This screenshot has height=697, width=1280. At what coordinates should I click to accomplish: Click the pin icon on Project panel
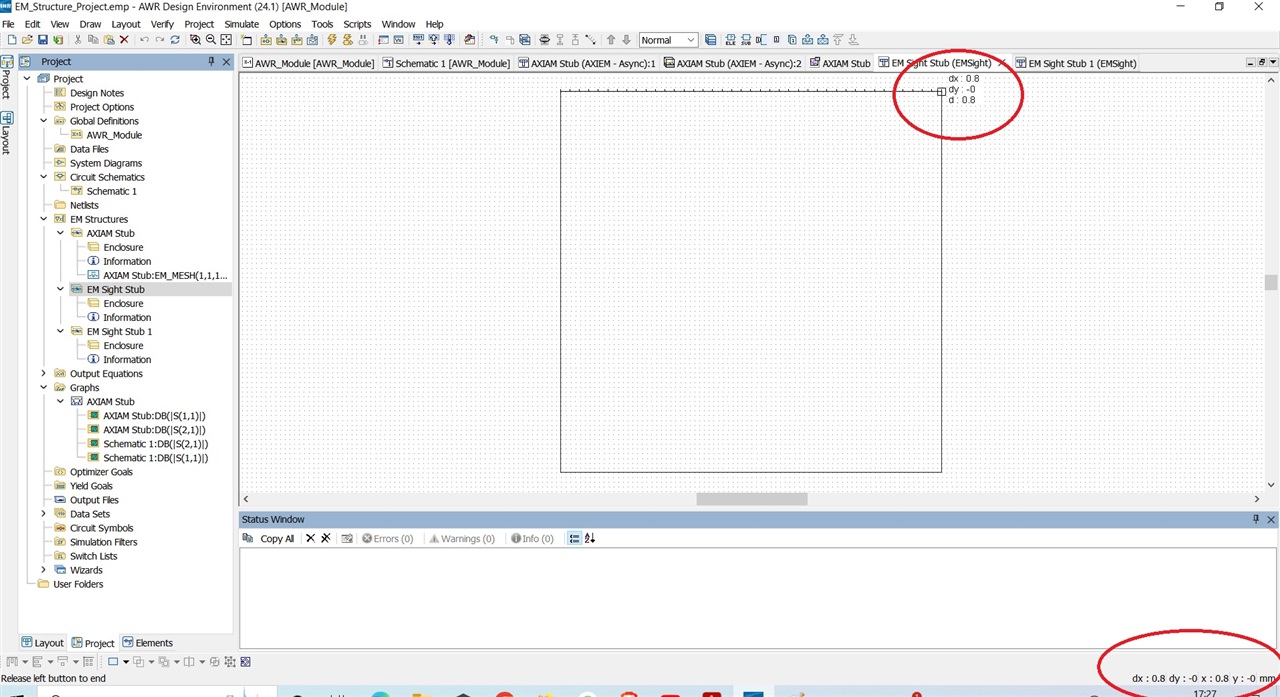pos(211,62)
